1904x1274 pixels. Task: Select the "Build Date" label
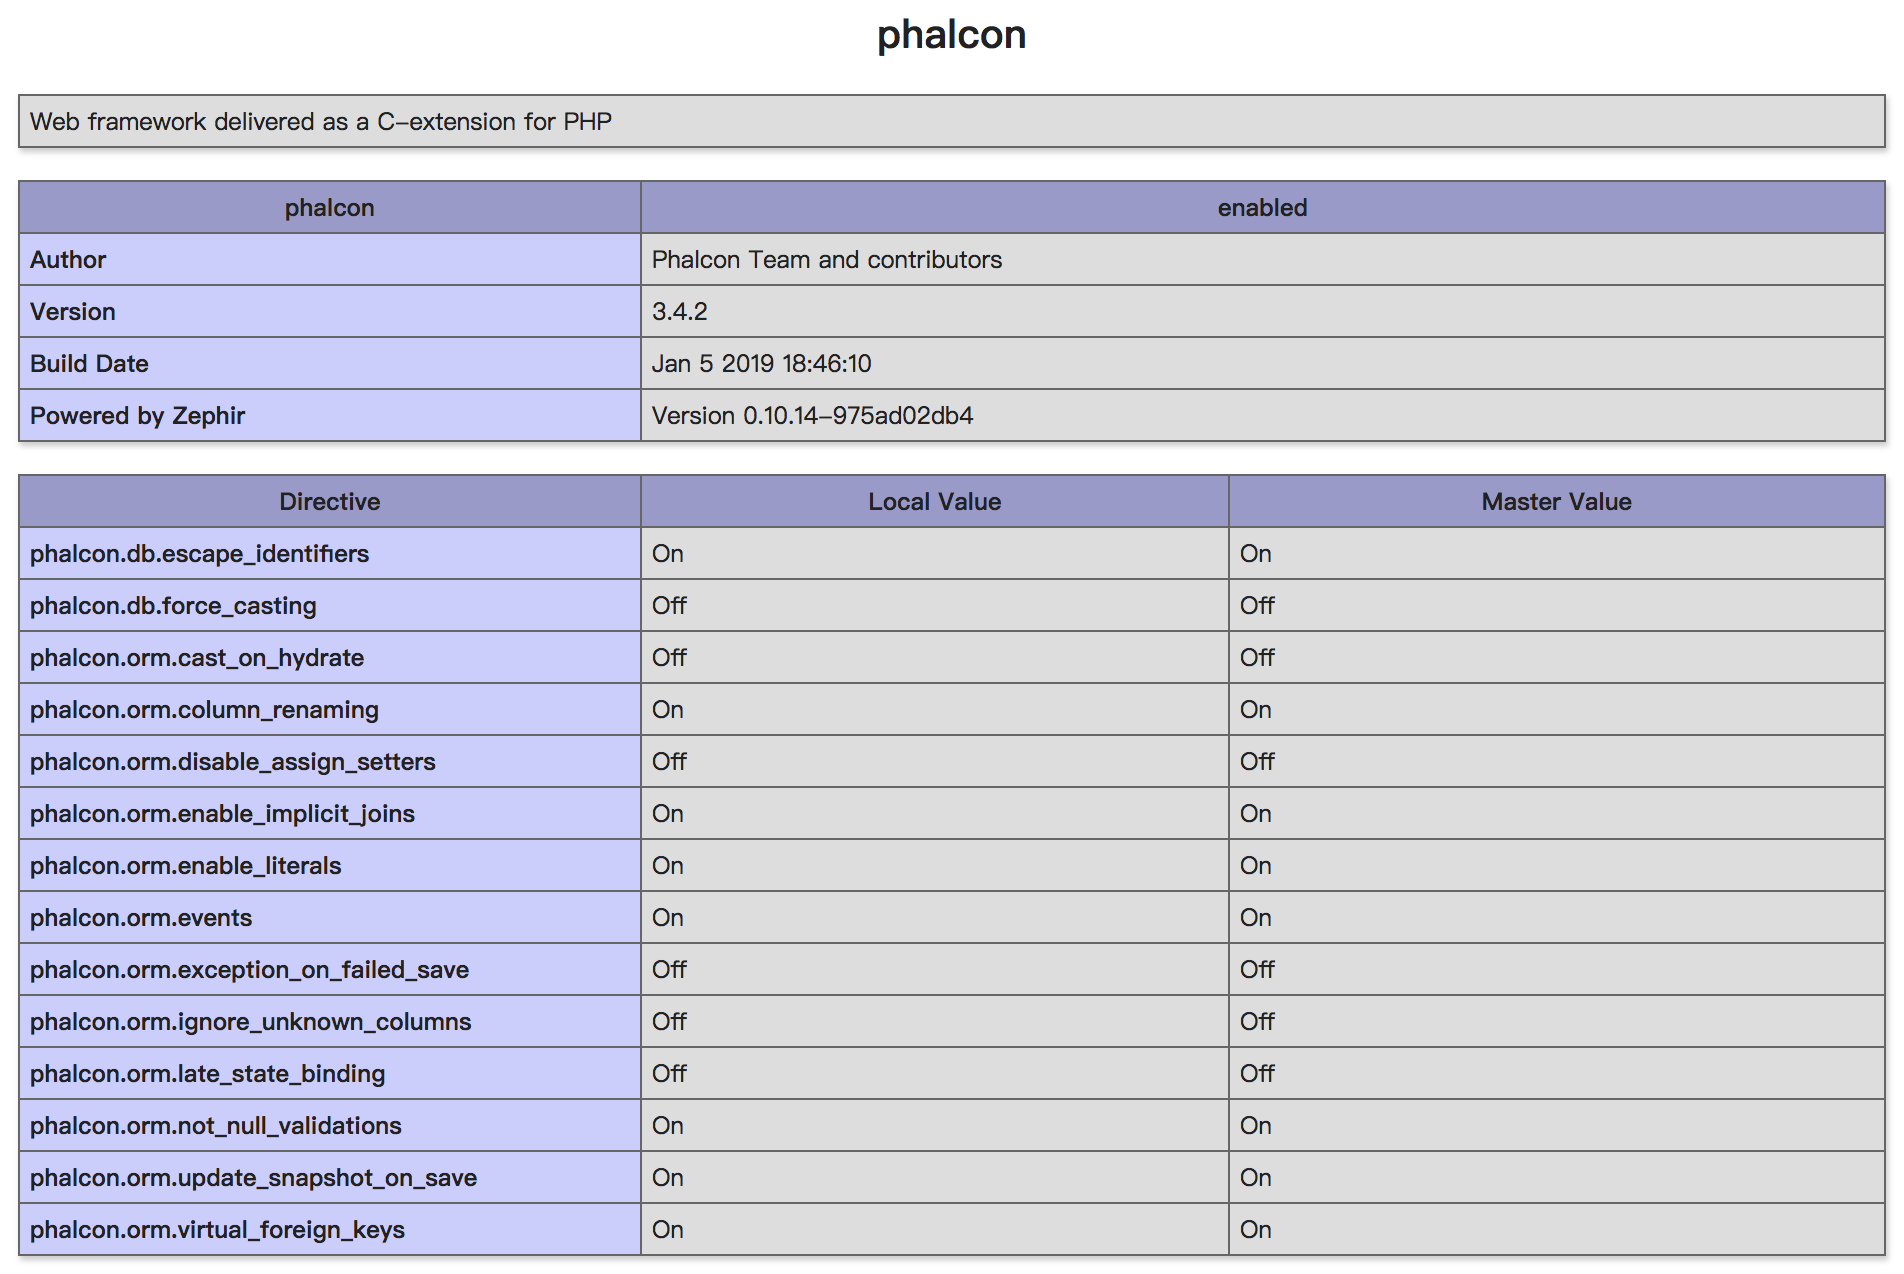tap(89, 364)
